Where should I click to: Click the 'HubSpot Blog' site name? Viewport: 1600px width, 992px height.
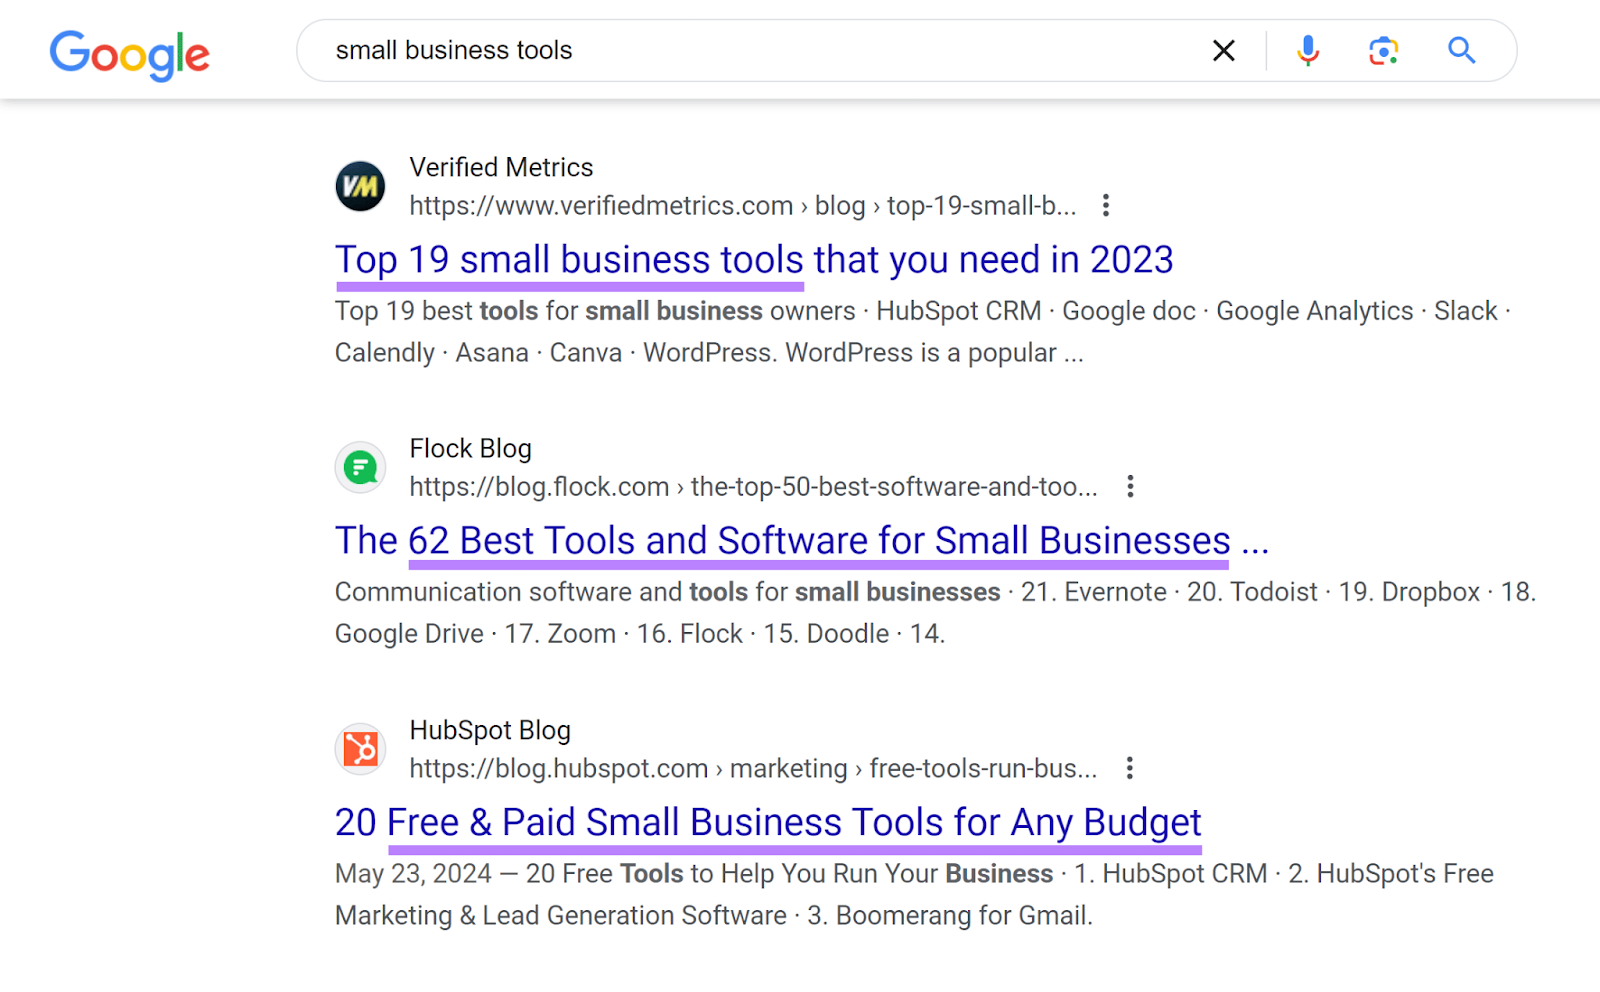pos(489,730)
